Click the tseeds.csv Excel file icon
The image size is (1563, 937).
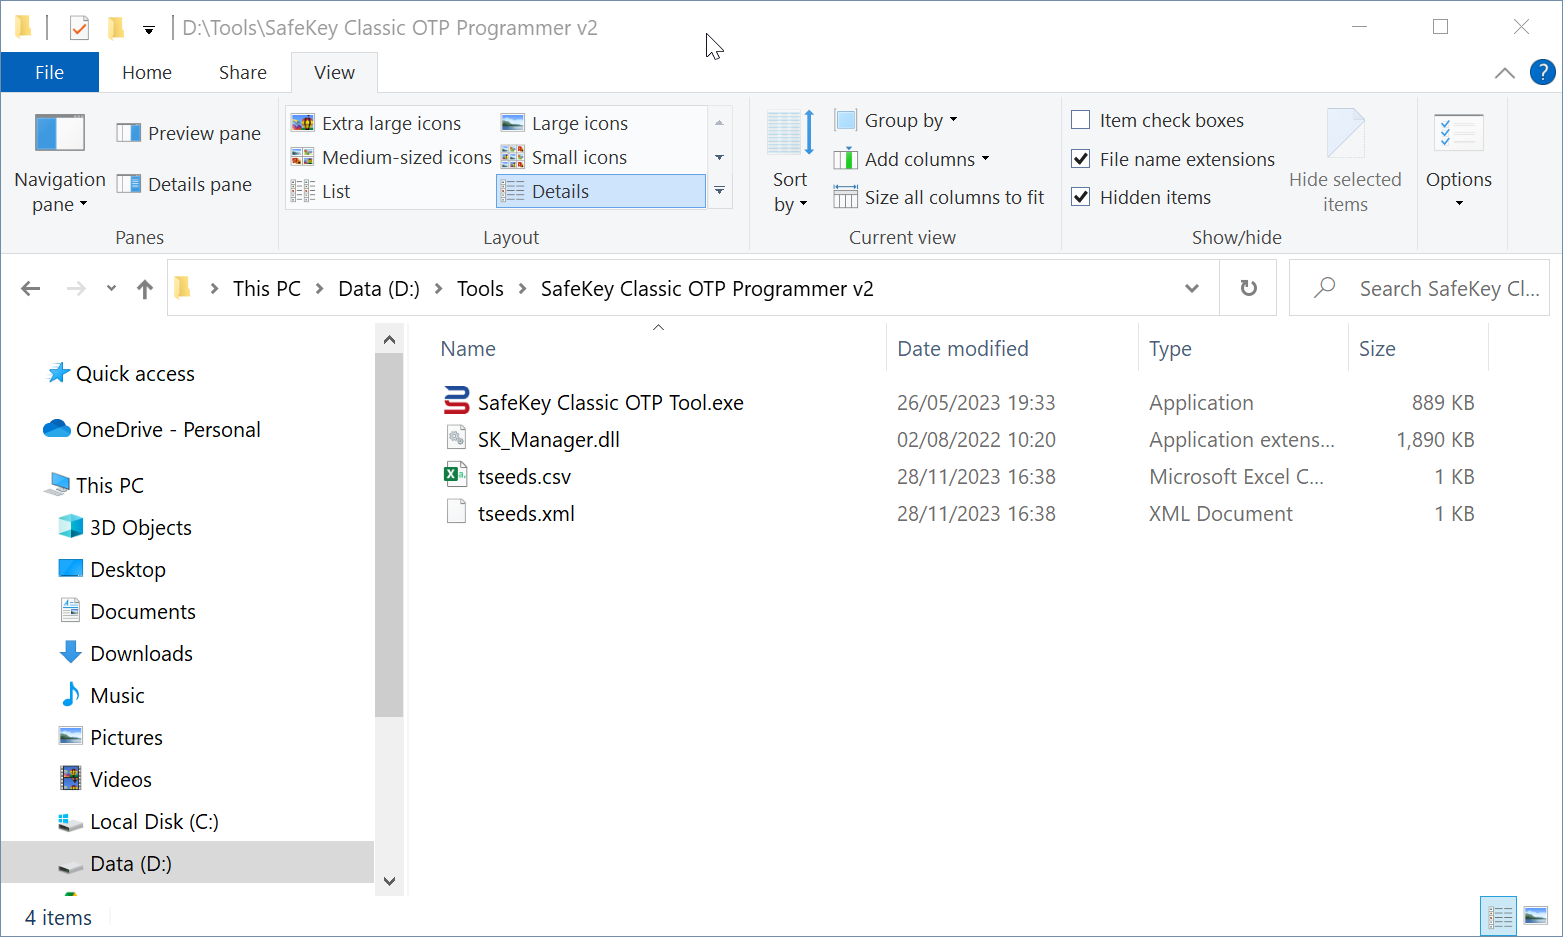tap(456, 476)
